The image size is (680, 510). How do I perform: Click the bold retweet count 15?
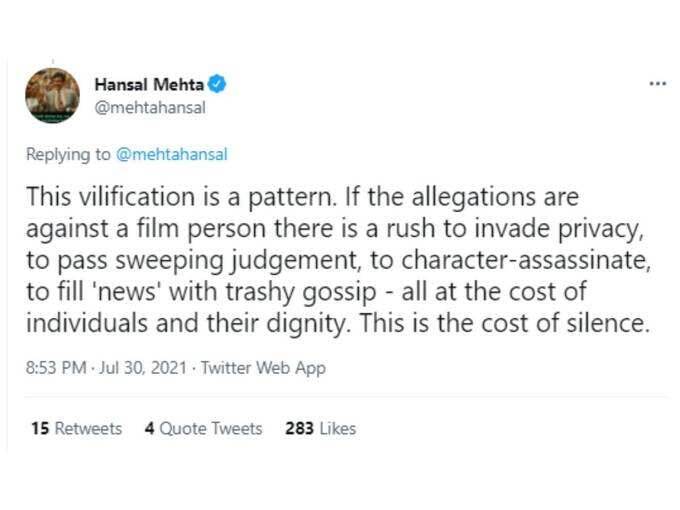(x=40, y=428)
